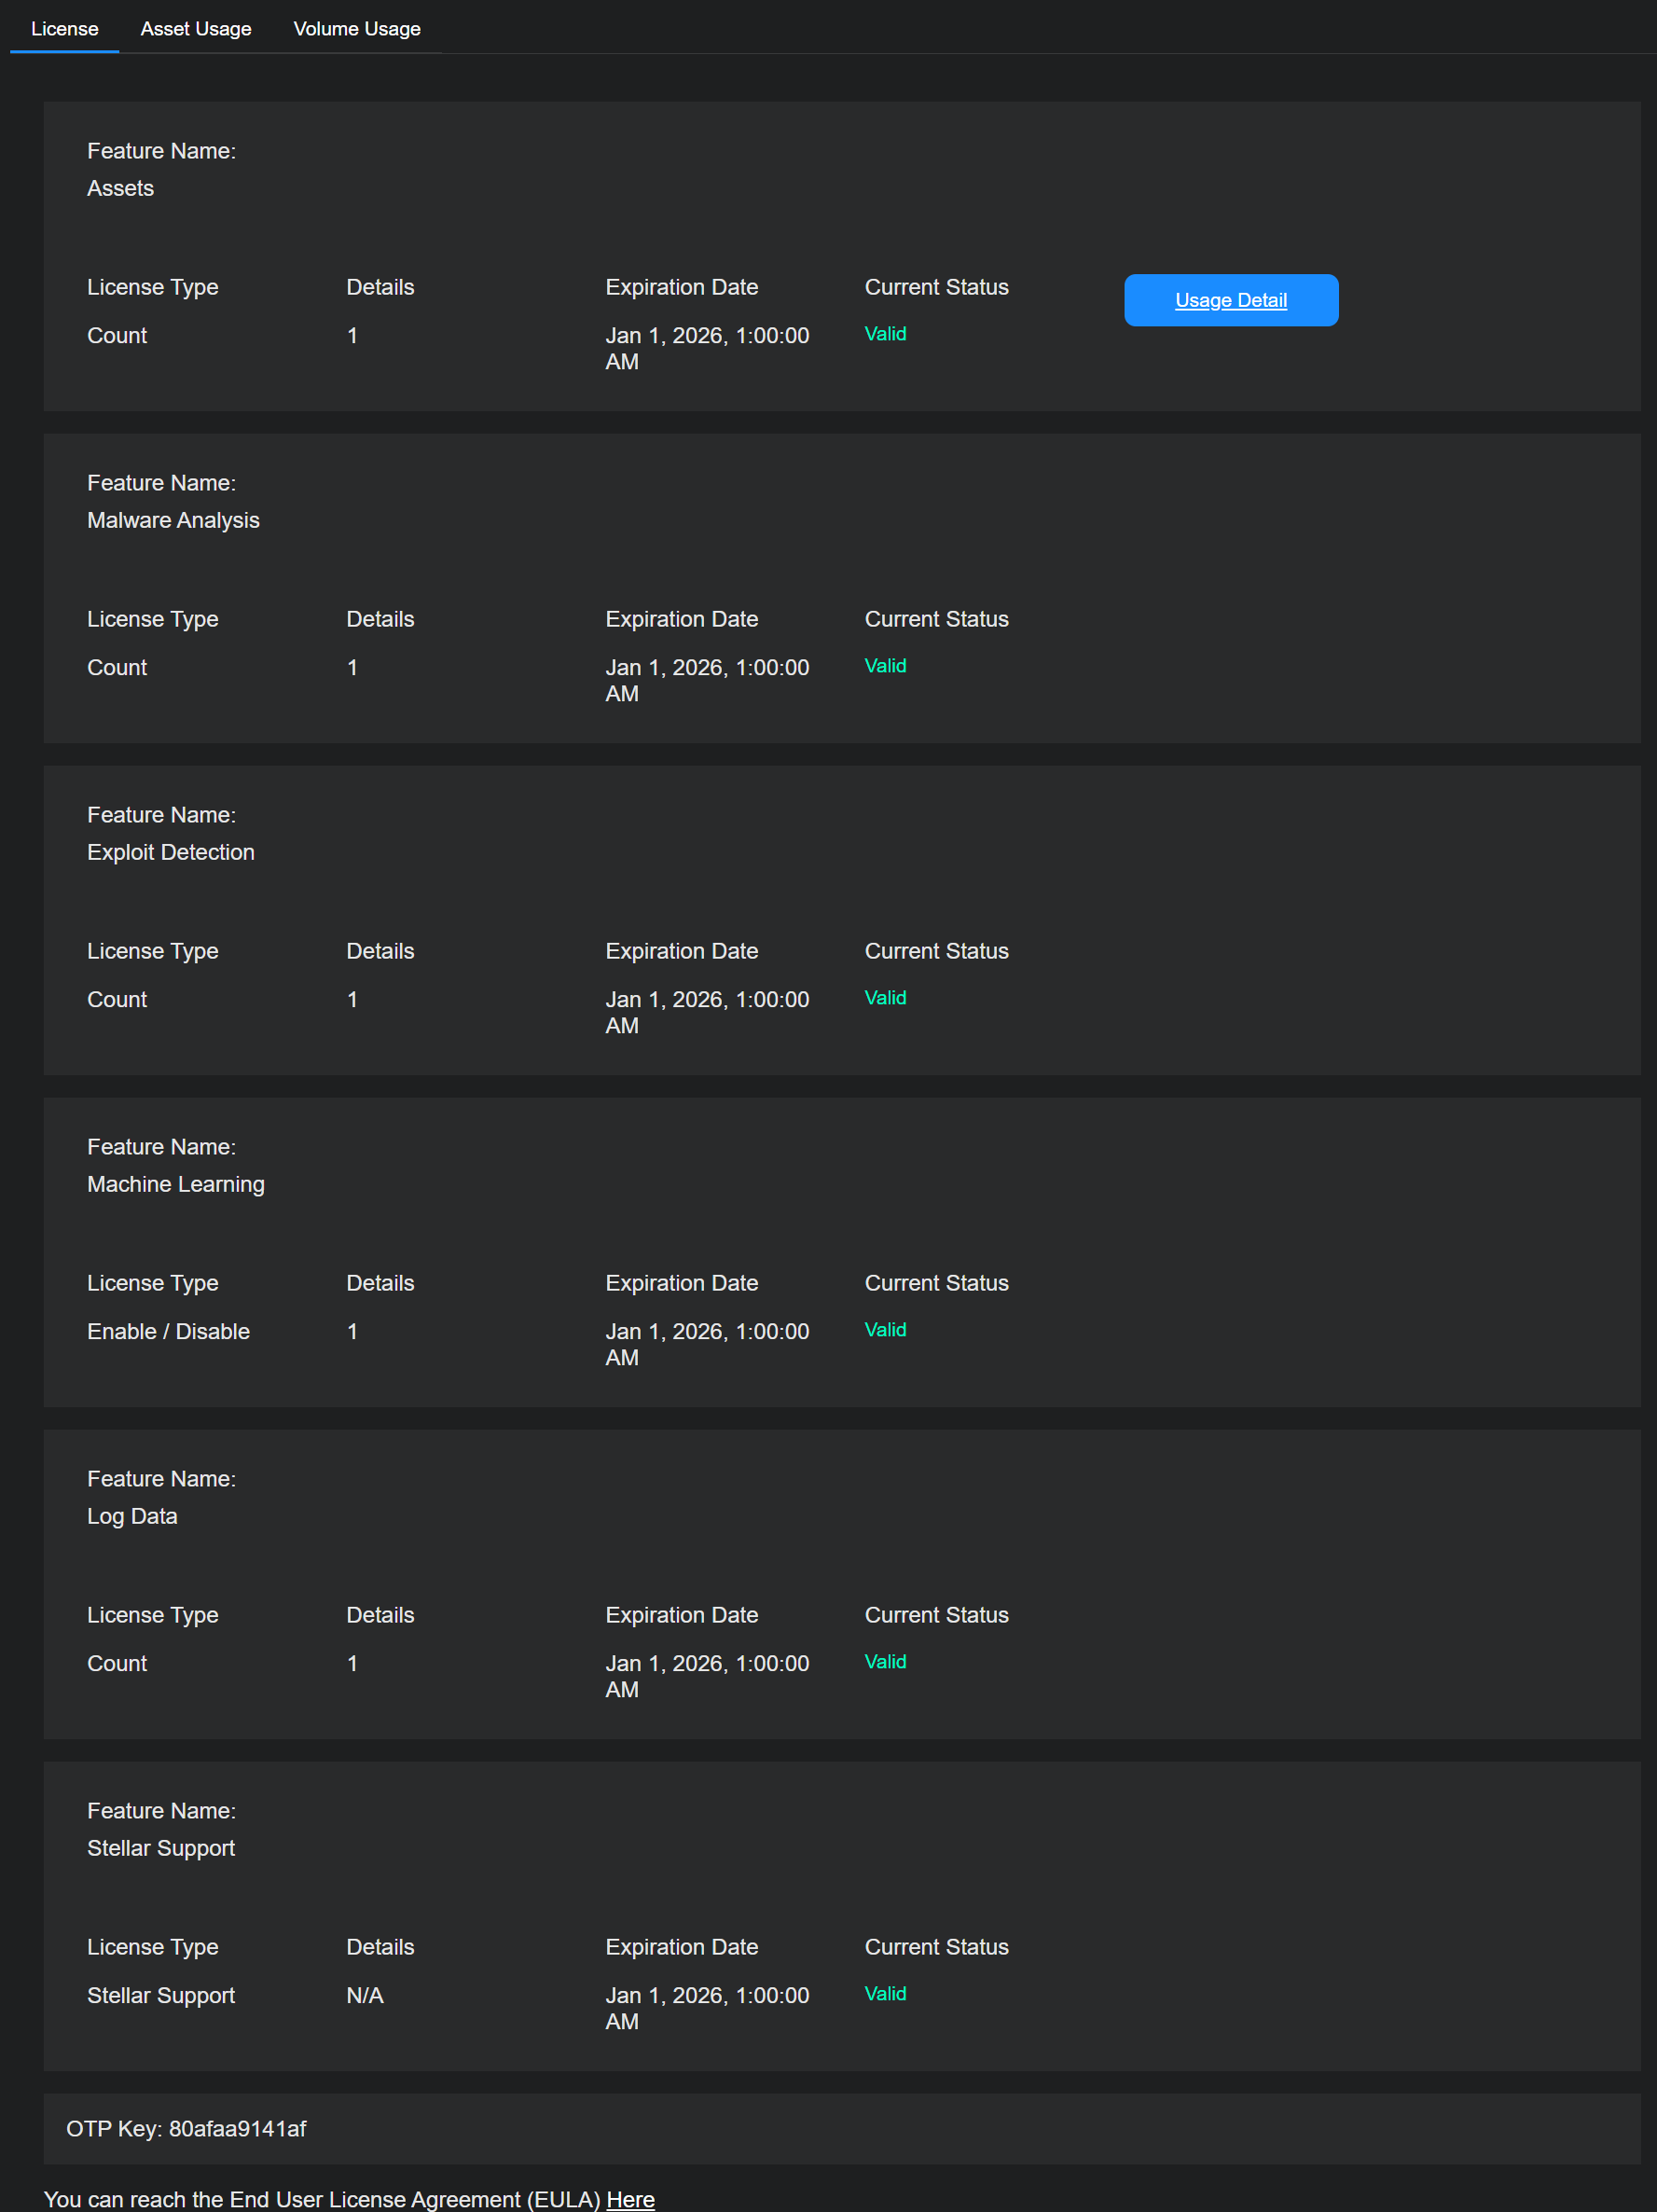Click the Log Data expiration date
This screenshot has height=2212, width=1657.
(x=706, y=1676)
